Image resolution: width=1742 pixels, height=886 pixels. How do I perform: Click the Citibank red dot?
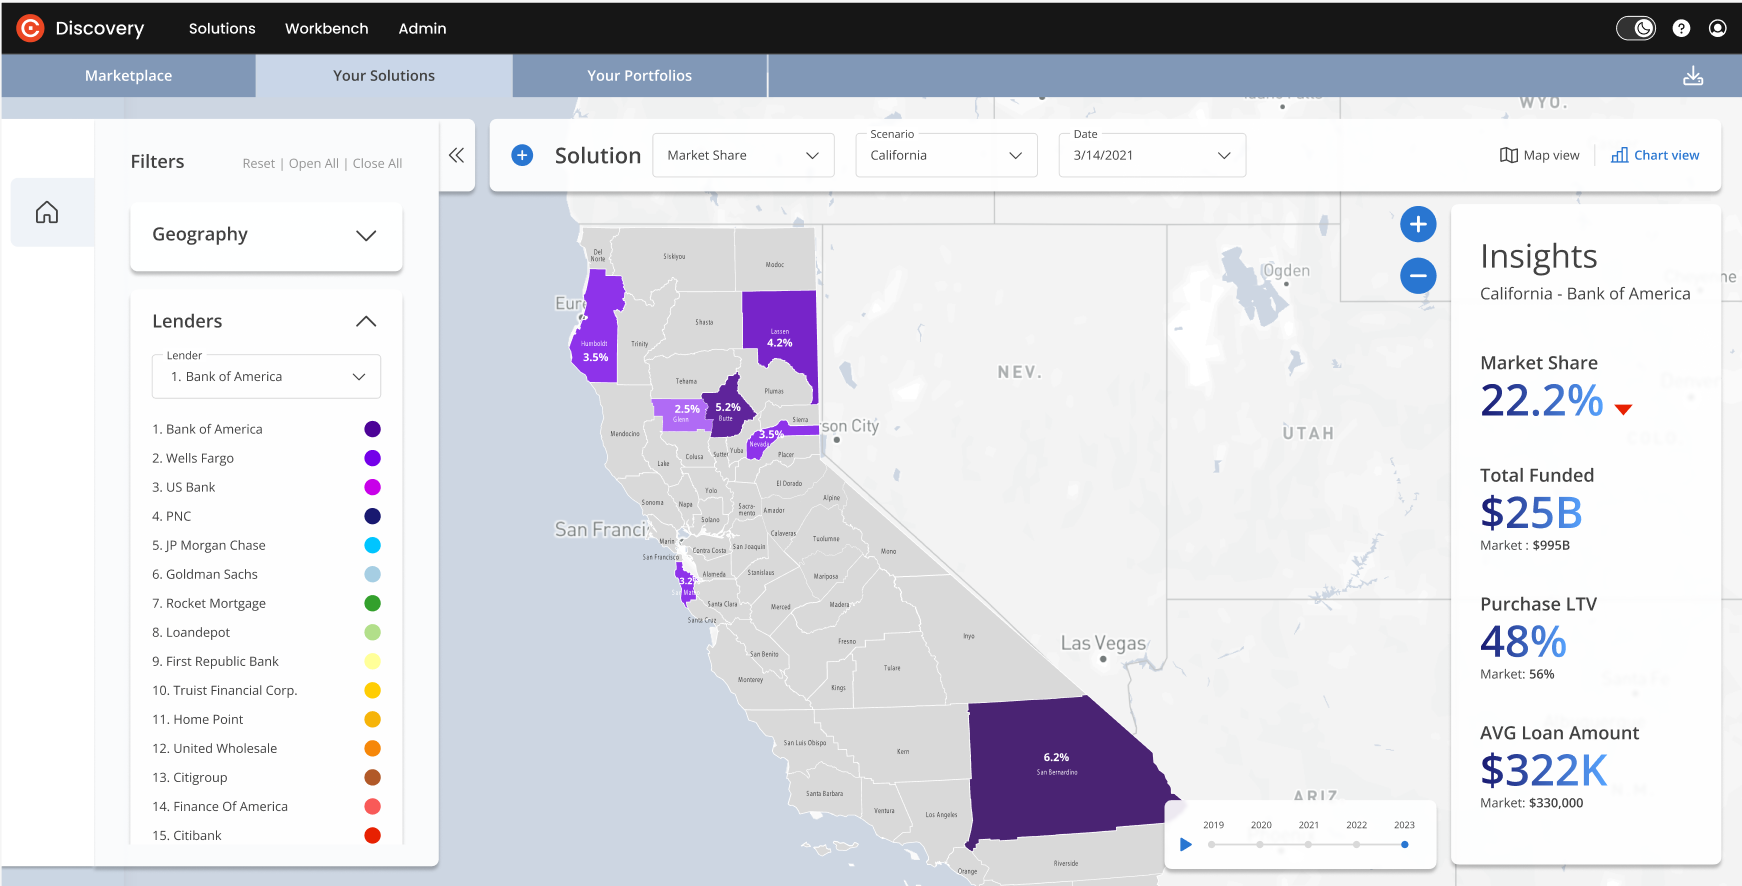(x=372, y=835)
